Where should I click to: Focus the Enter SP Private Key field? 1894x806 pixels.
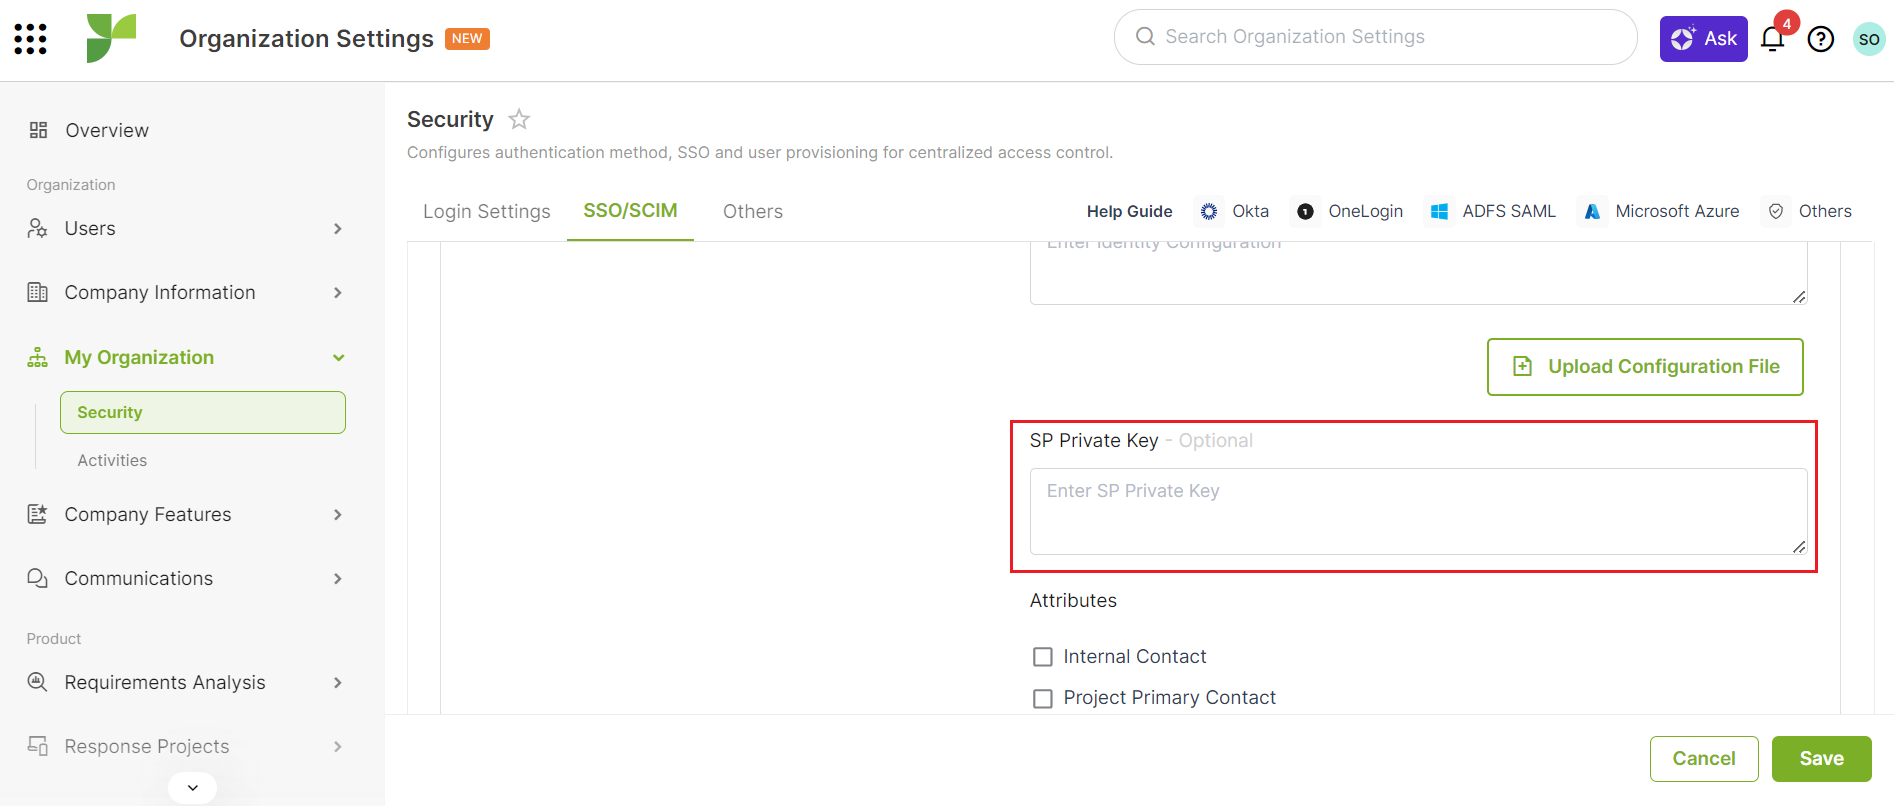point(1418,511)
